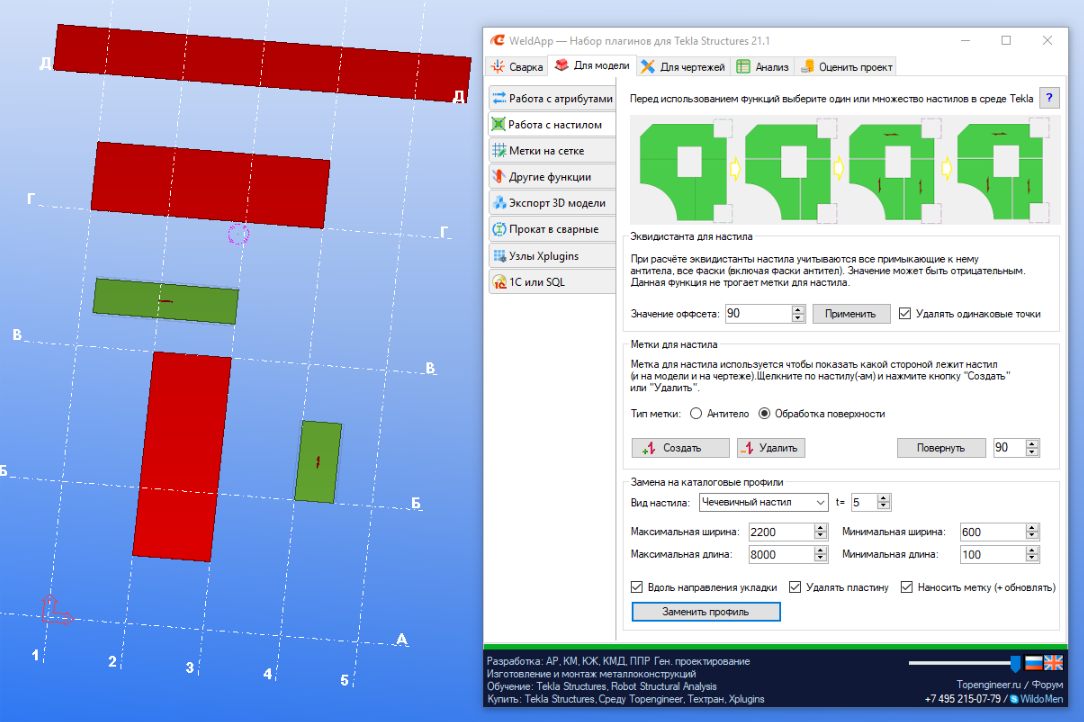Click the Повернуть button
Viewport: 1084px width, 722px height.
click(940, 448)
